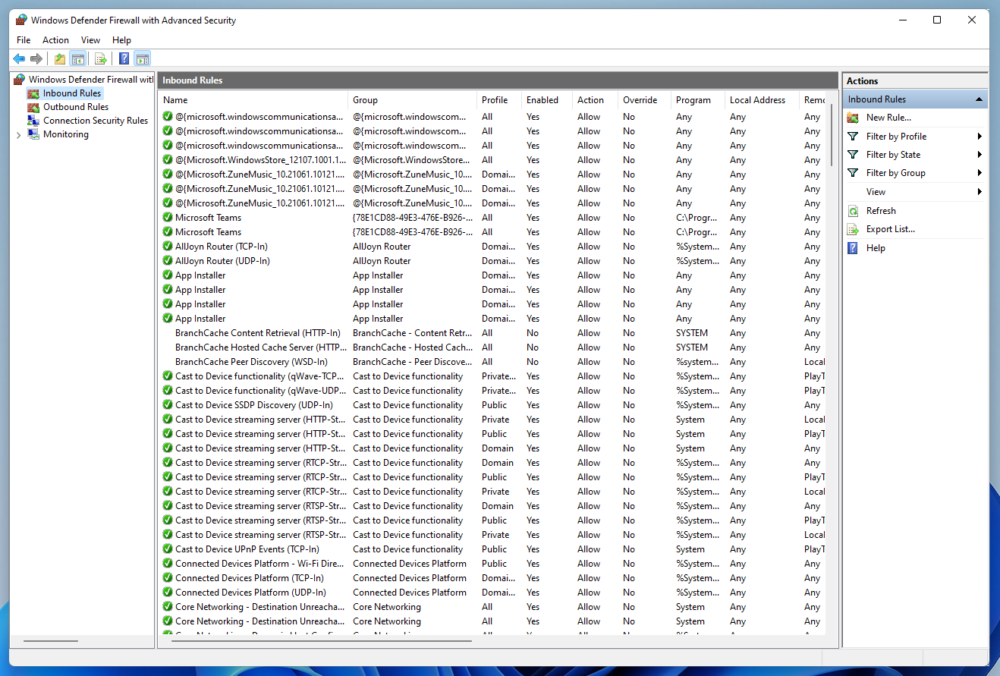Viewport: 1000px width, 676px height.
Task: Expand the Monitoring tree node
Action: tap(18, 135)
